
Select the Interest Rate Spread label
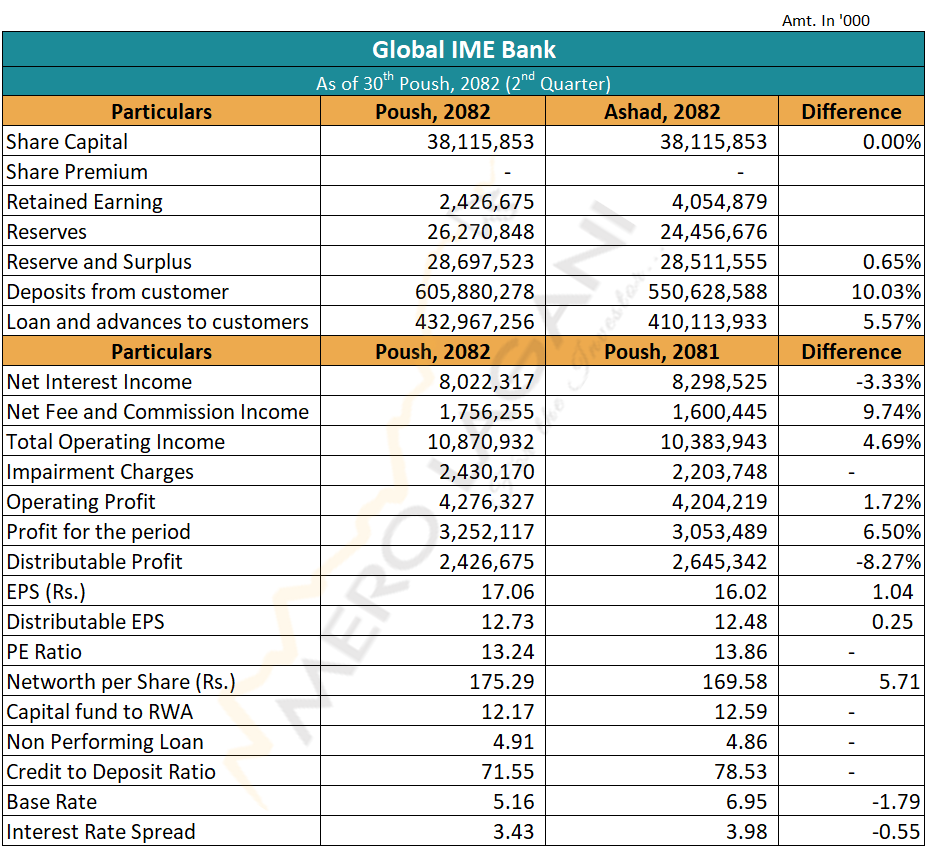tap(101, 832)
